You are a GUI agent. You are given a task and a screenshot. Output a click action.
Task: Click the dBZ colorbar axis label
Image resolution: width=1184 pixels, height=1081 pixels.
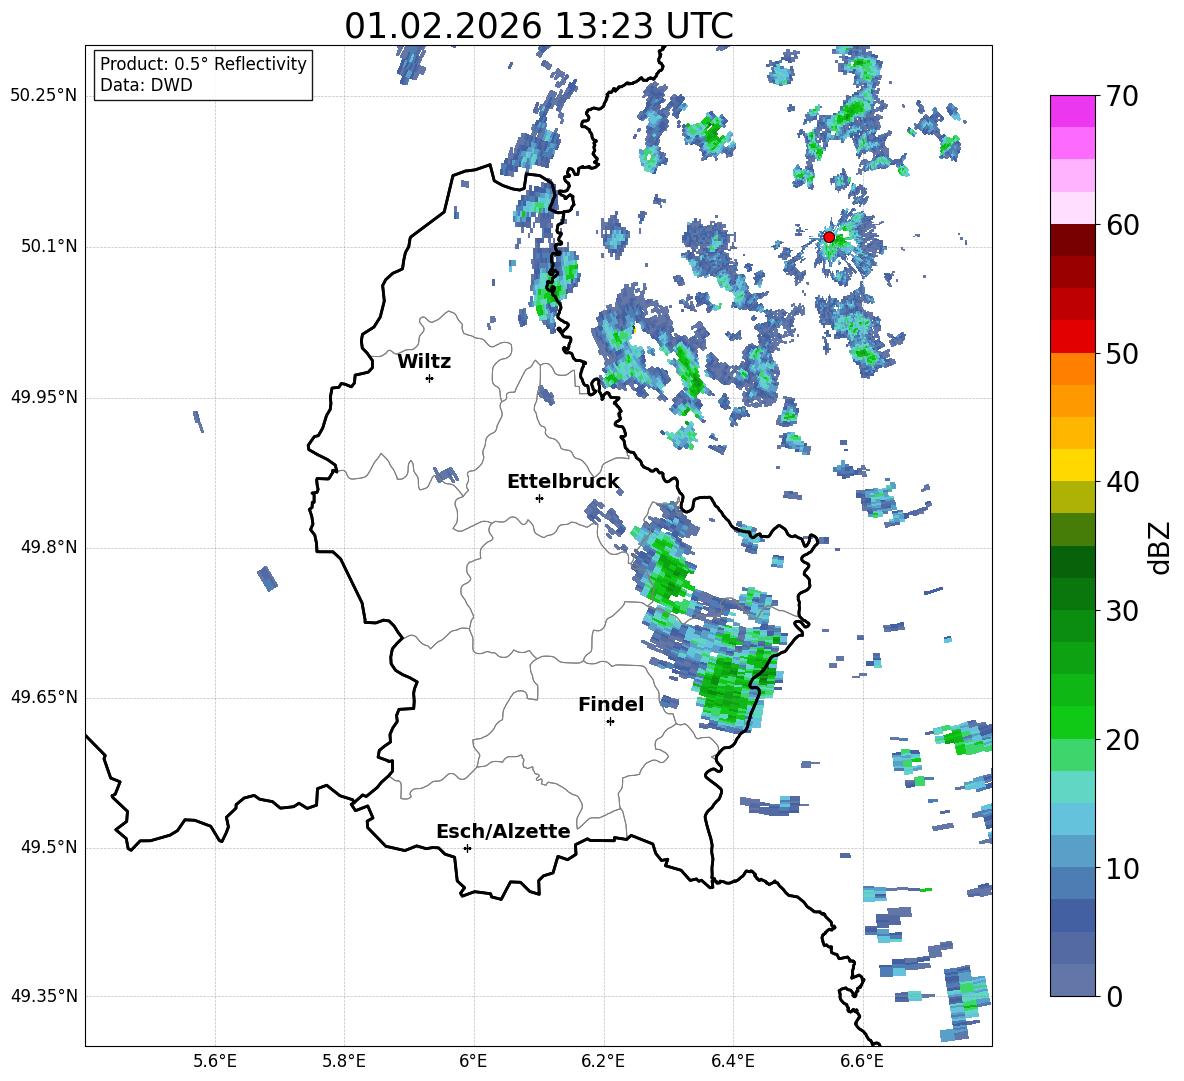[x=1160, y=547]
